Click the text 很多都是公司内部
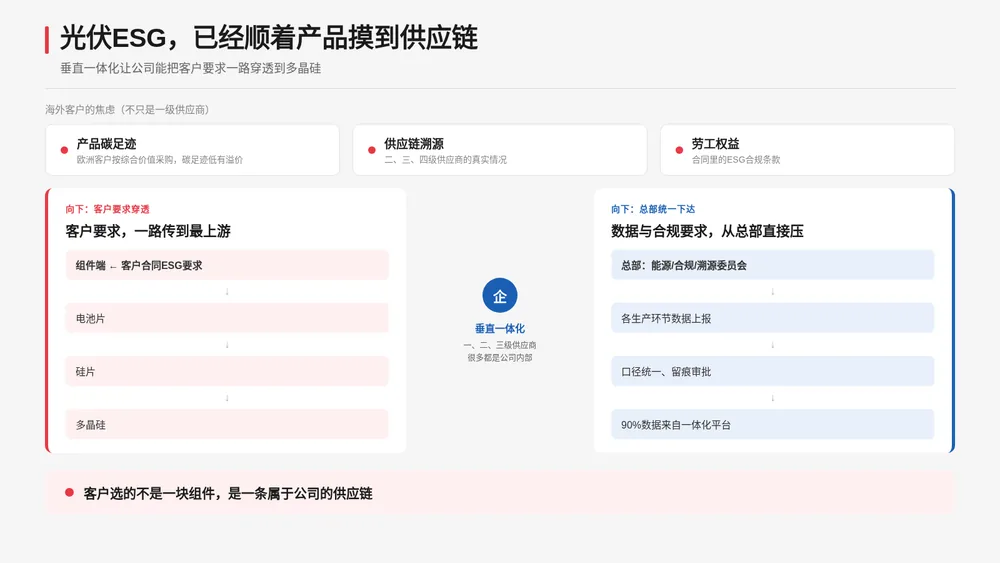 pos(499,358)
